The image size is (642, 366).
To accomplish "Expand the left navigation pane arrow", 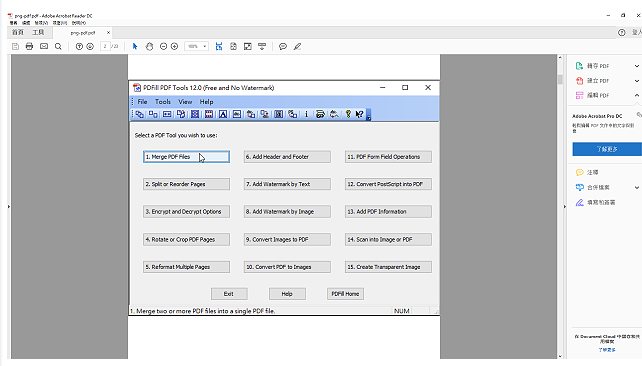I will pyautogui.click(x=9, y=206).
